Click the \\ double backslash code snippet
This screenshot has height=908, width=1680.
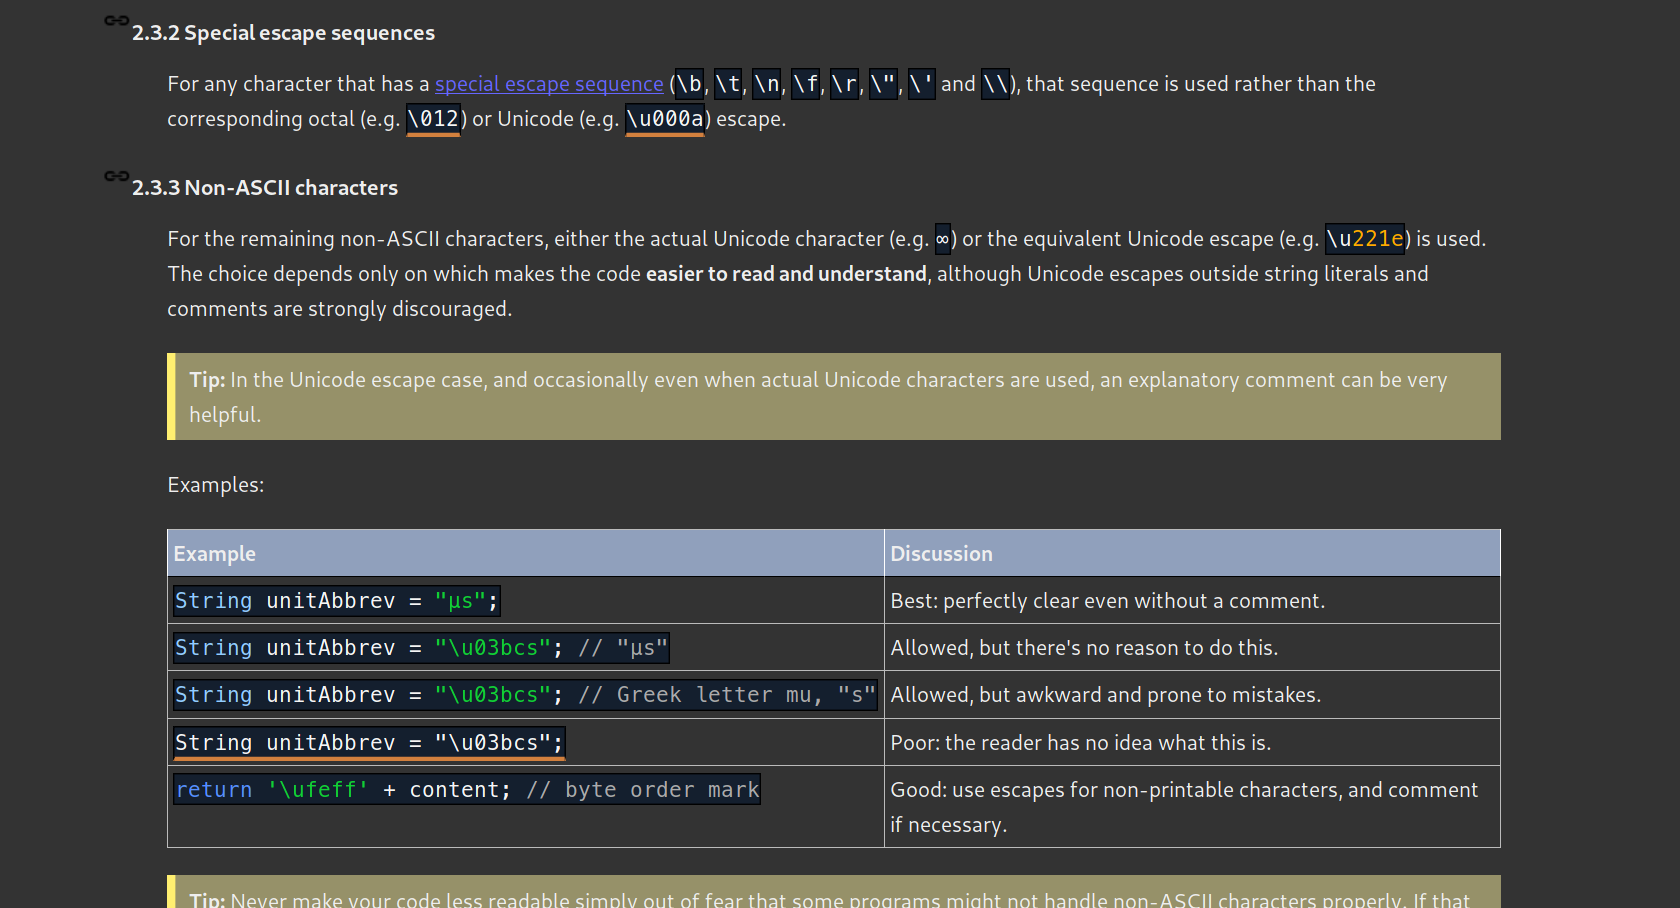pos(995,84)
